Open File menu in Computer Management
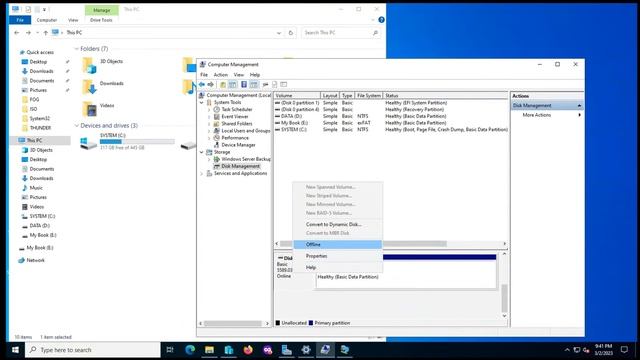This screenshot has width=640, height=360. click(204, 75)
